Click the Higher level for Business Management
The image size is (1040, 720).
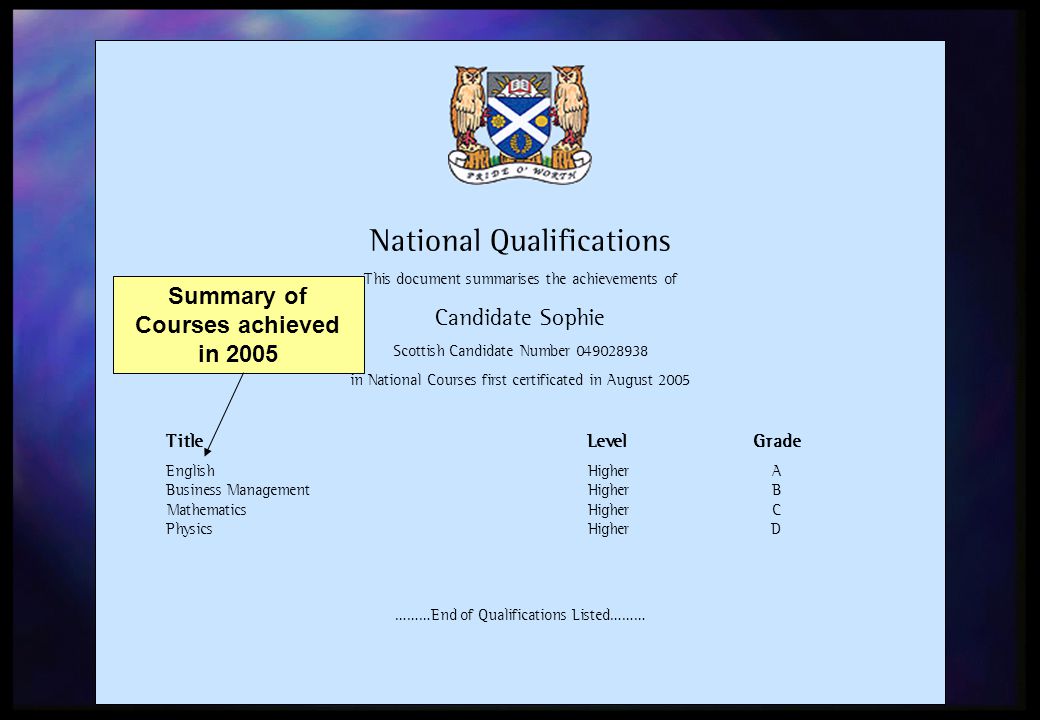(608, 490)
